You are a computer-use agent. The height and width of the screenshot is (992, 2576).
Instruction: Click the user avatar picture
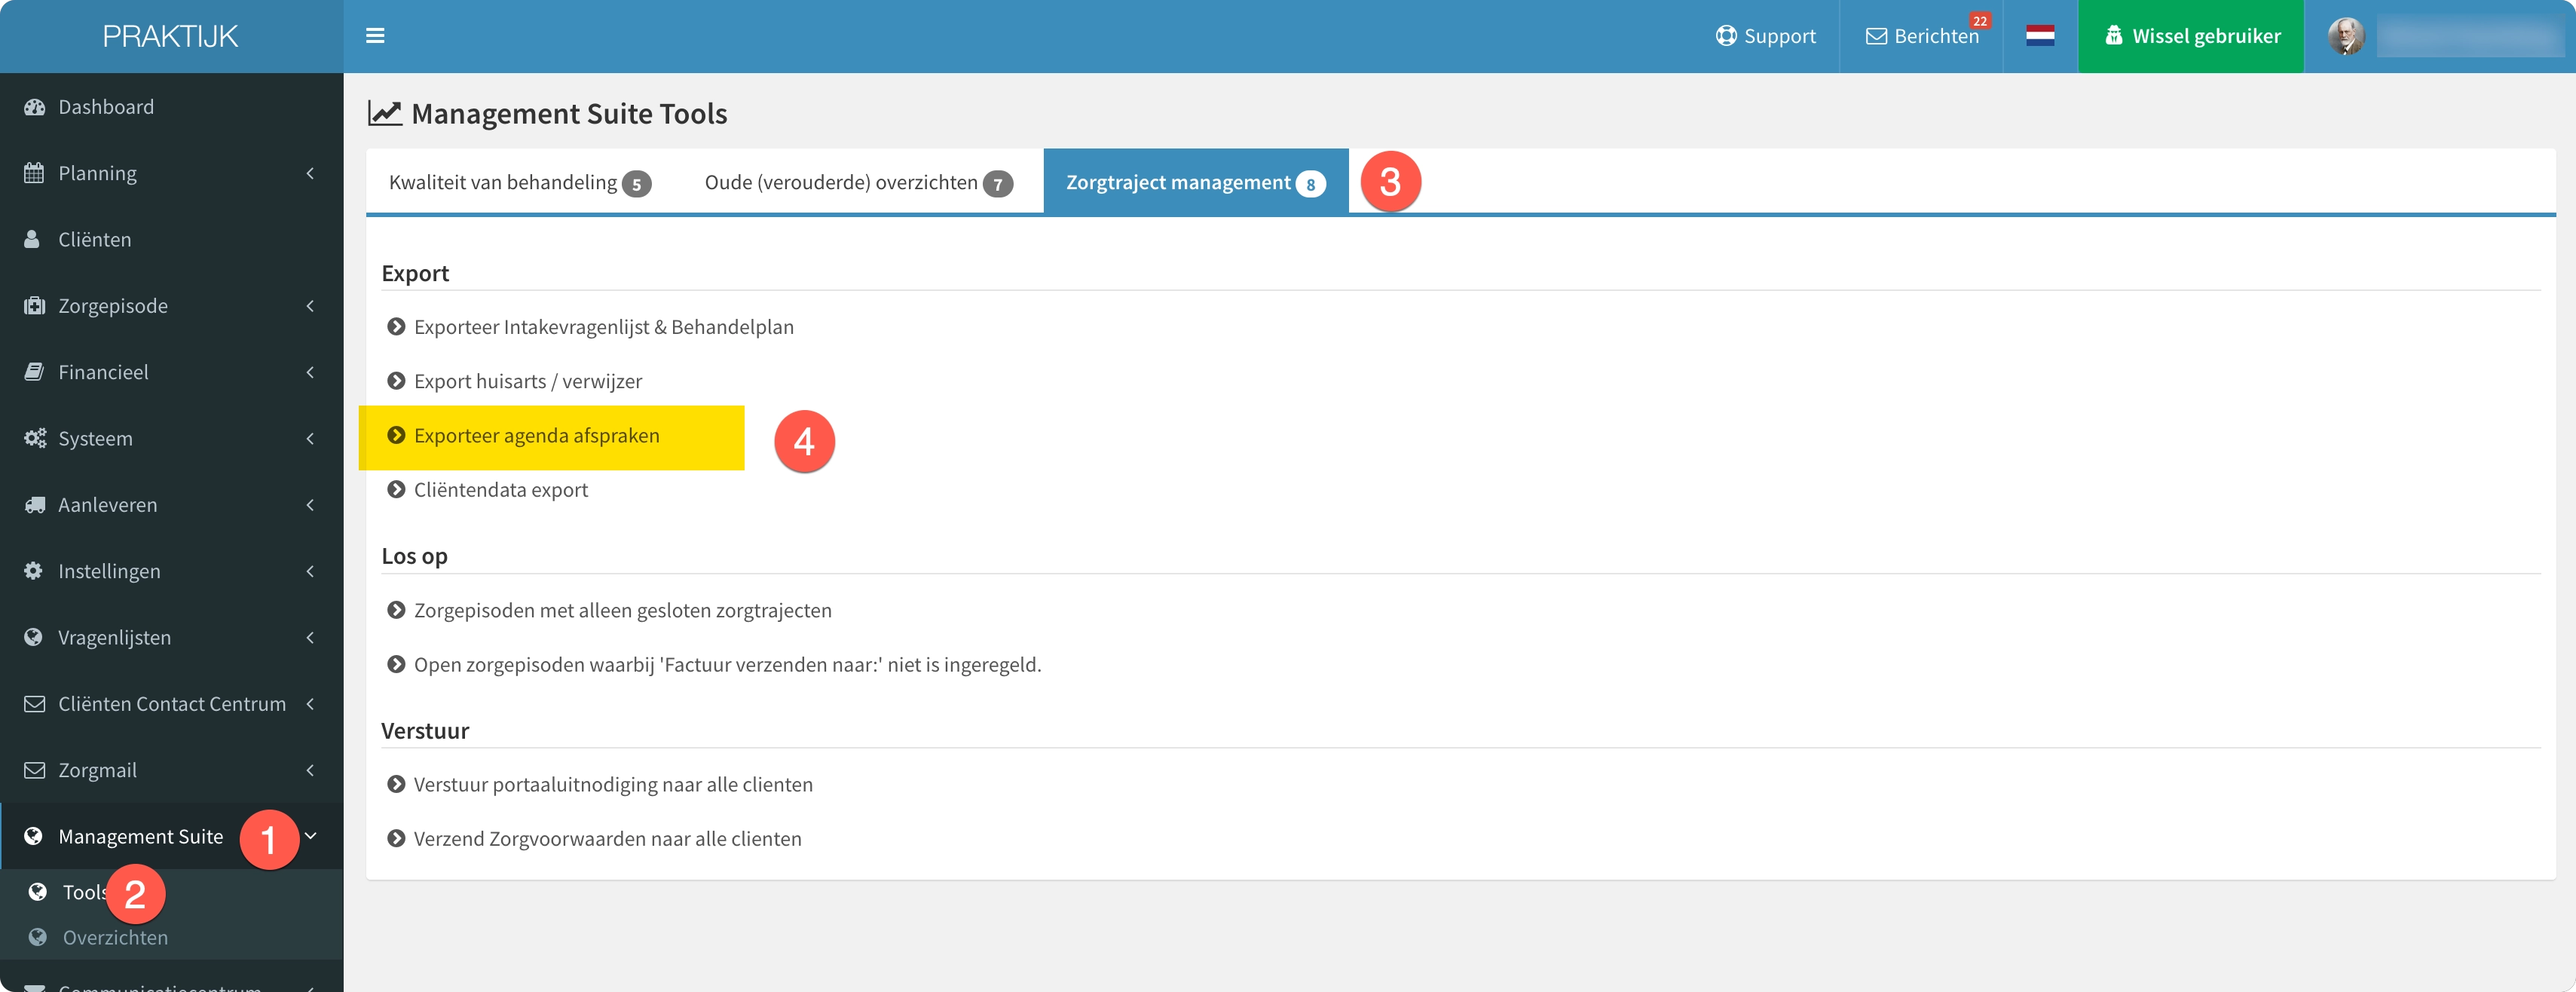pyautogui.click(x=2345, y=36)
